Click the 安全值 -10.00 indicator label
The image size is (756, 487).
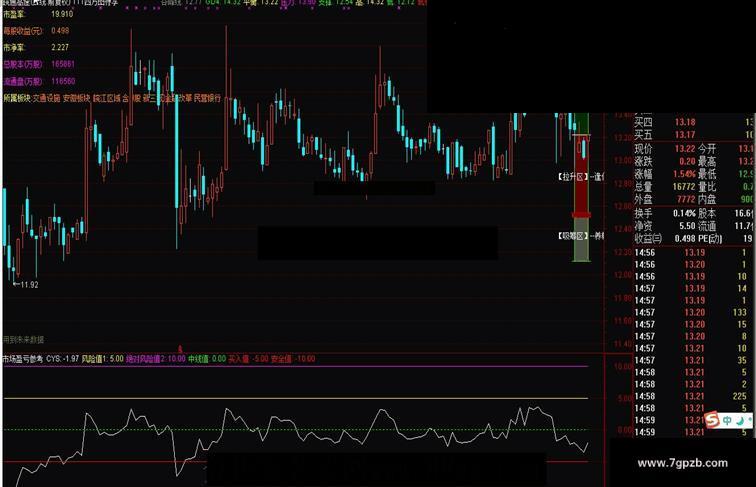click(293, 359)
